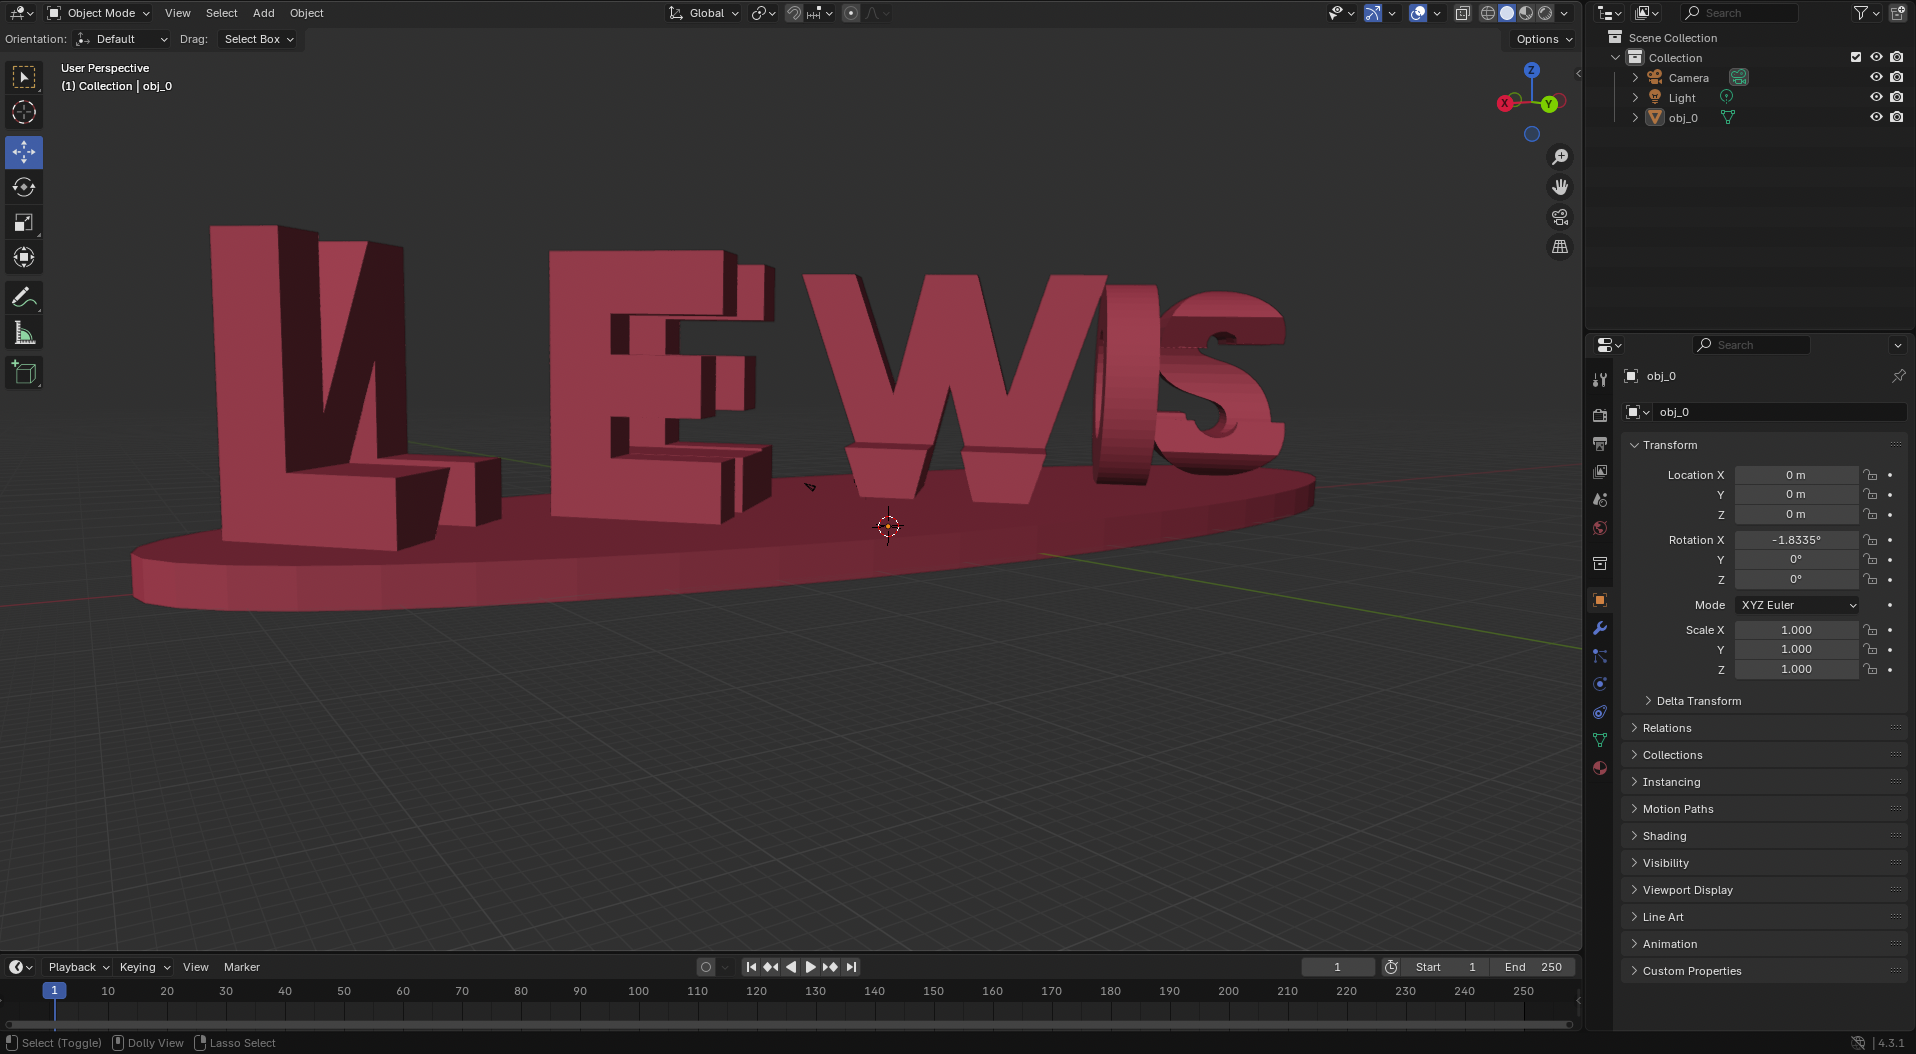The image size is (1916, 1054).
Task: Open the Object Mode dropdown
Action: (99, 13)
